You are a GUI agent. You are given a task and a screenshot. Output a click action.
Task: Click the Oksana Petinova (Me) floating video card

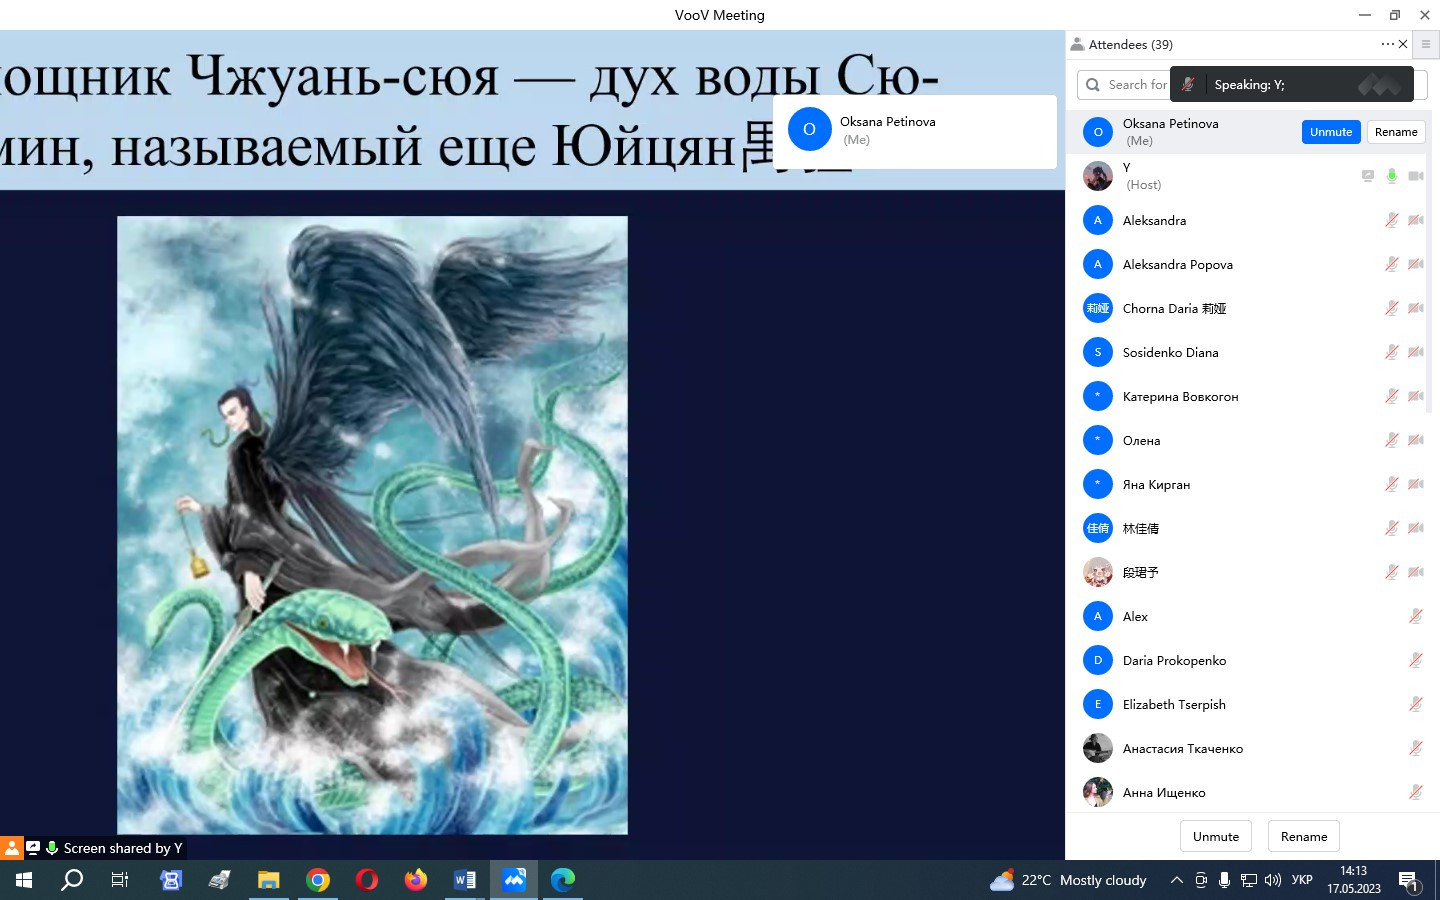(915, 131)
